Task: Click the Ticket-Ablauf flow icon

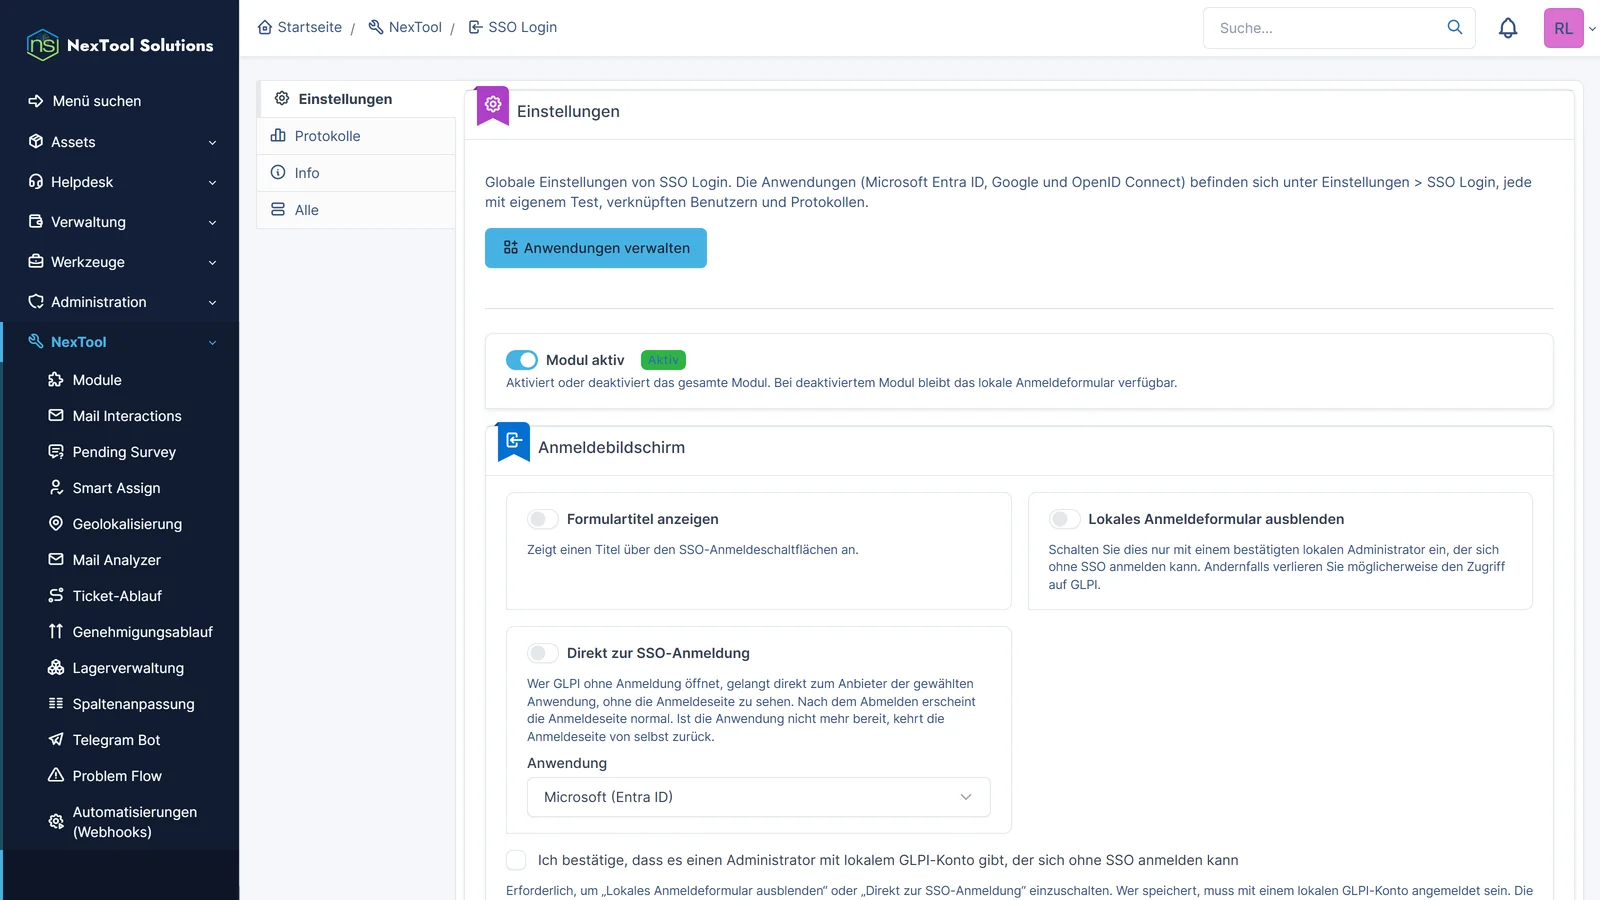Action: (x=56, y=595)
